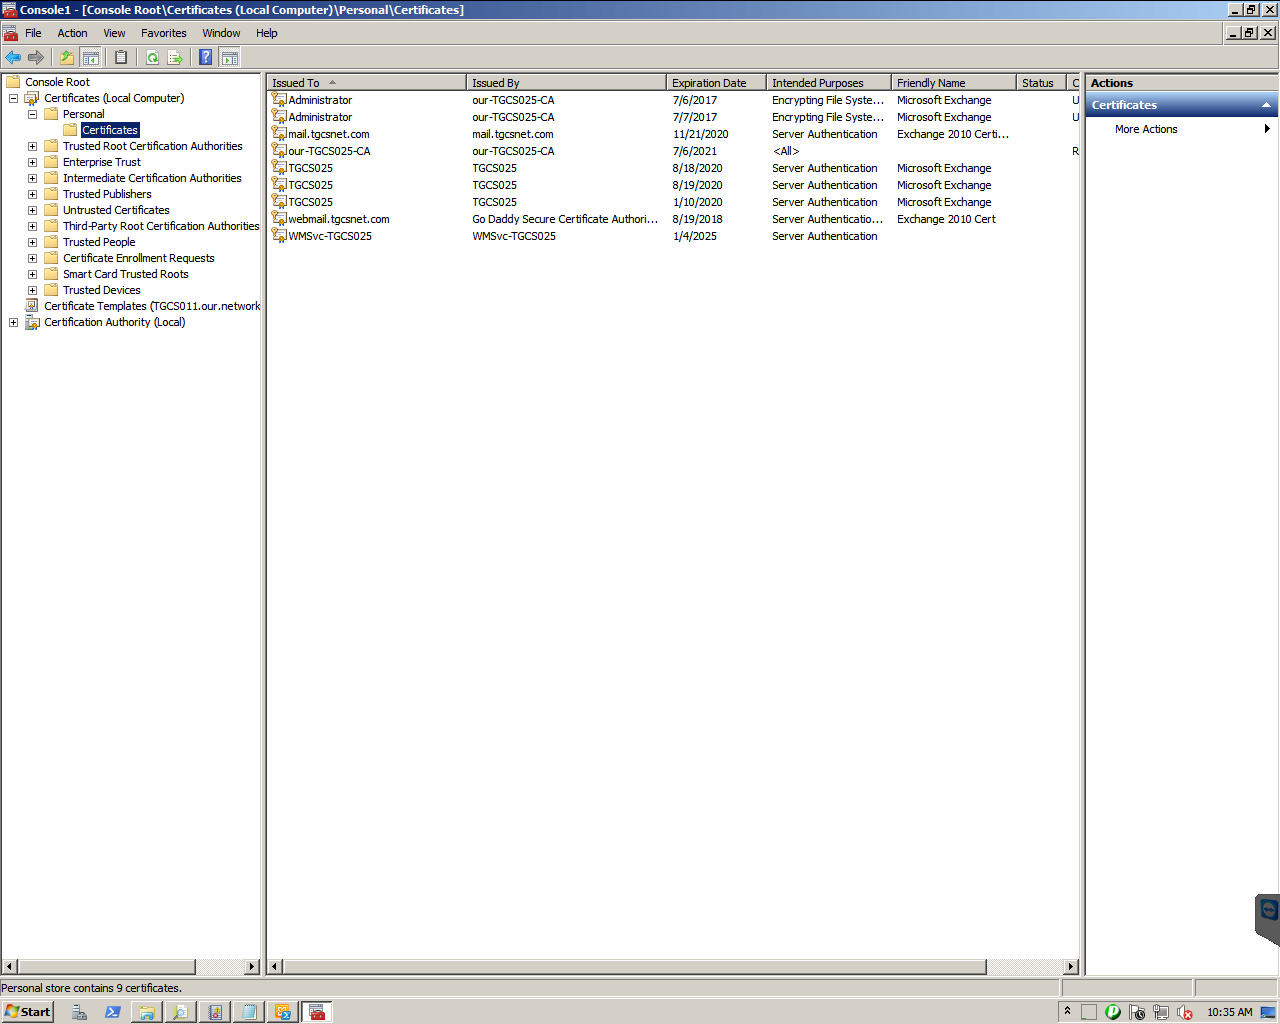Collapse the Personal folder node
1280x1024 pixels.
(32, 114)
